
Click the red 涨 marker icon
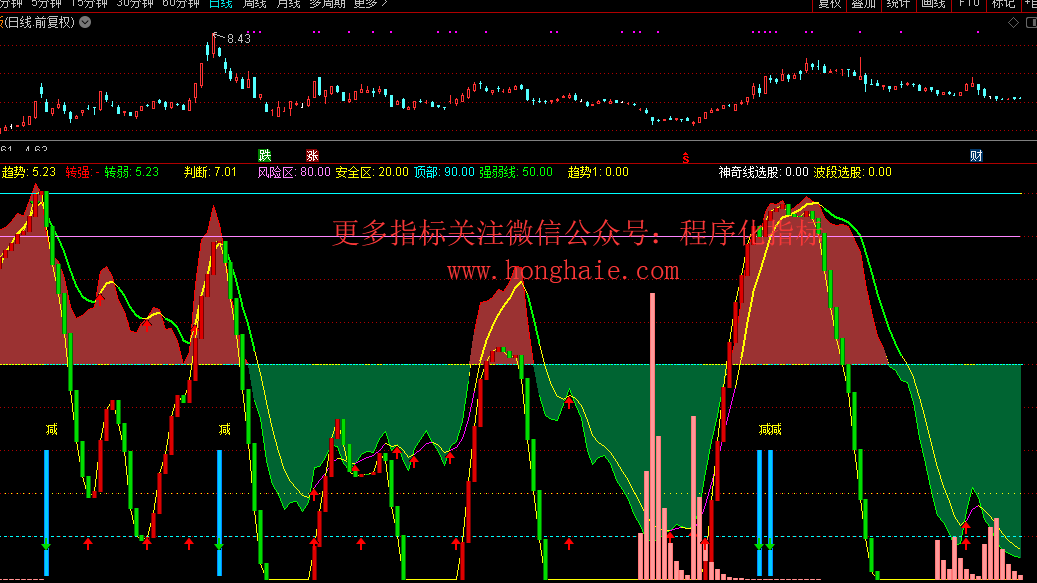point(312,155)
